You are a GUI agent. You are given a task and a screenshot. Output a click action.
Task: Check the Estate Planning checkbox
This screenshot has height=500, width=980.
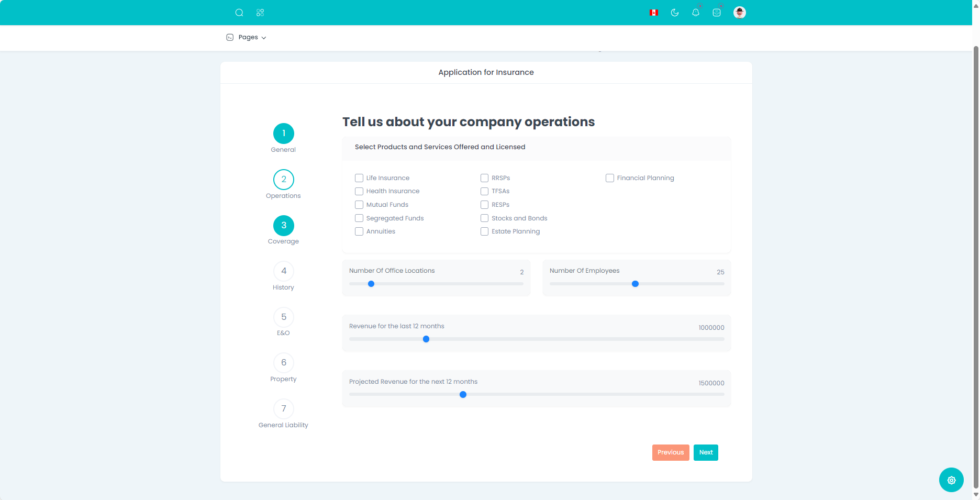pyautogui.click(x=484, y=231)
